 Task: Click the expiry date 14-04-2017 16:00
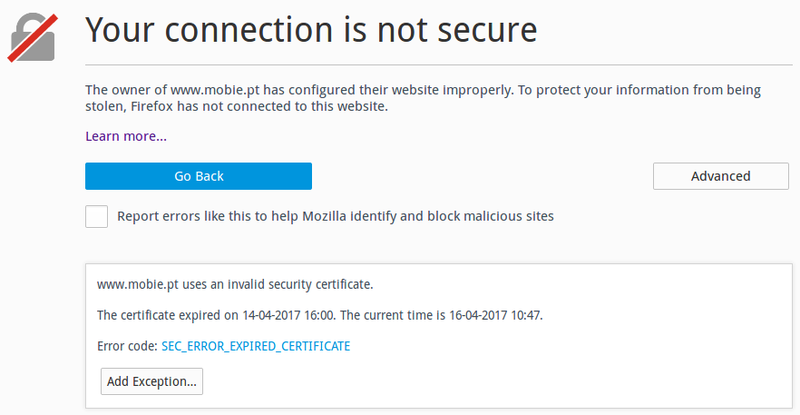(288, 315)
